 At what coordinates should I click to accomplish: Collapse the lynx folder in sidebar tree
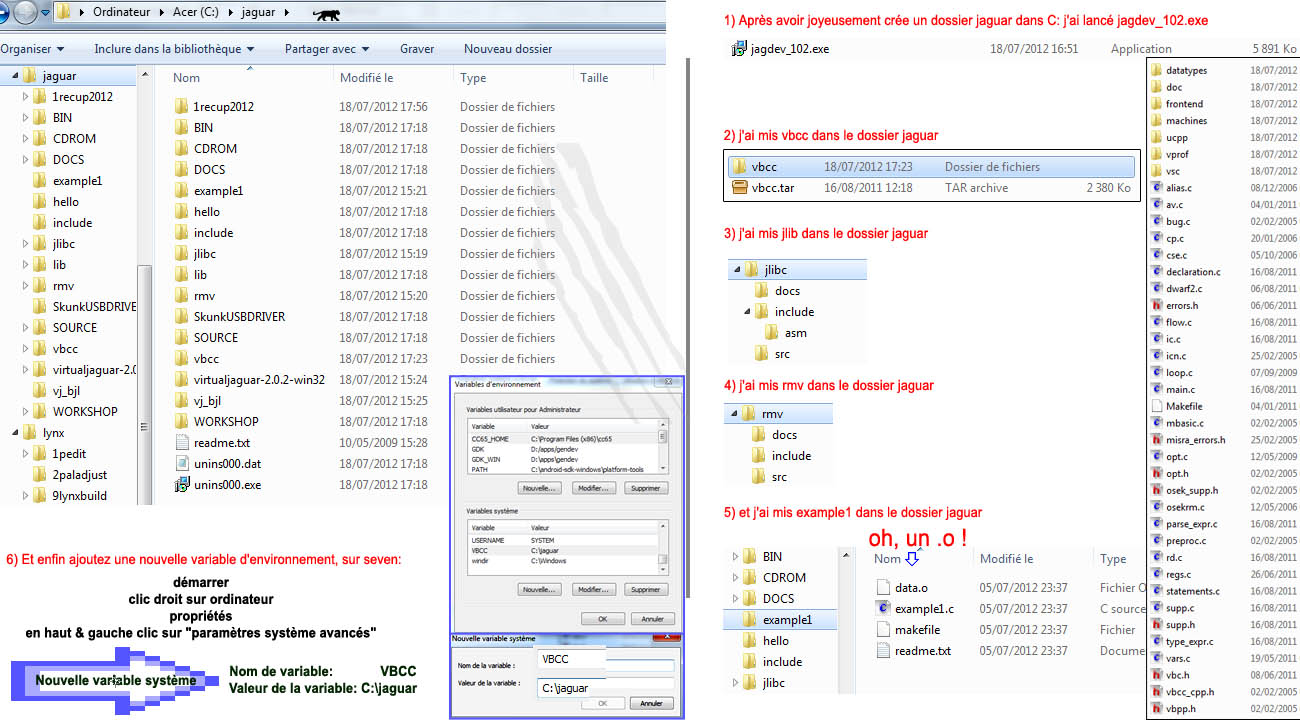[x=13, y=433]
